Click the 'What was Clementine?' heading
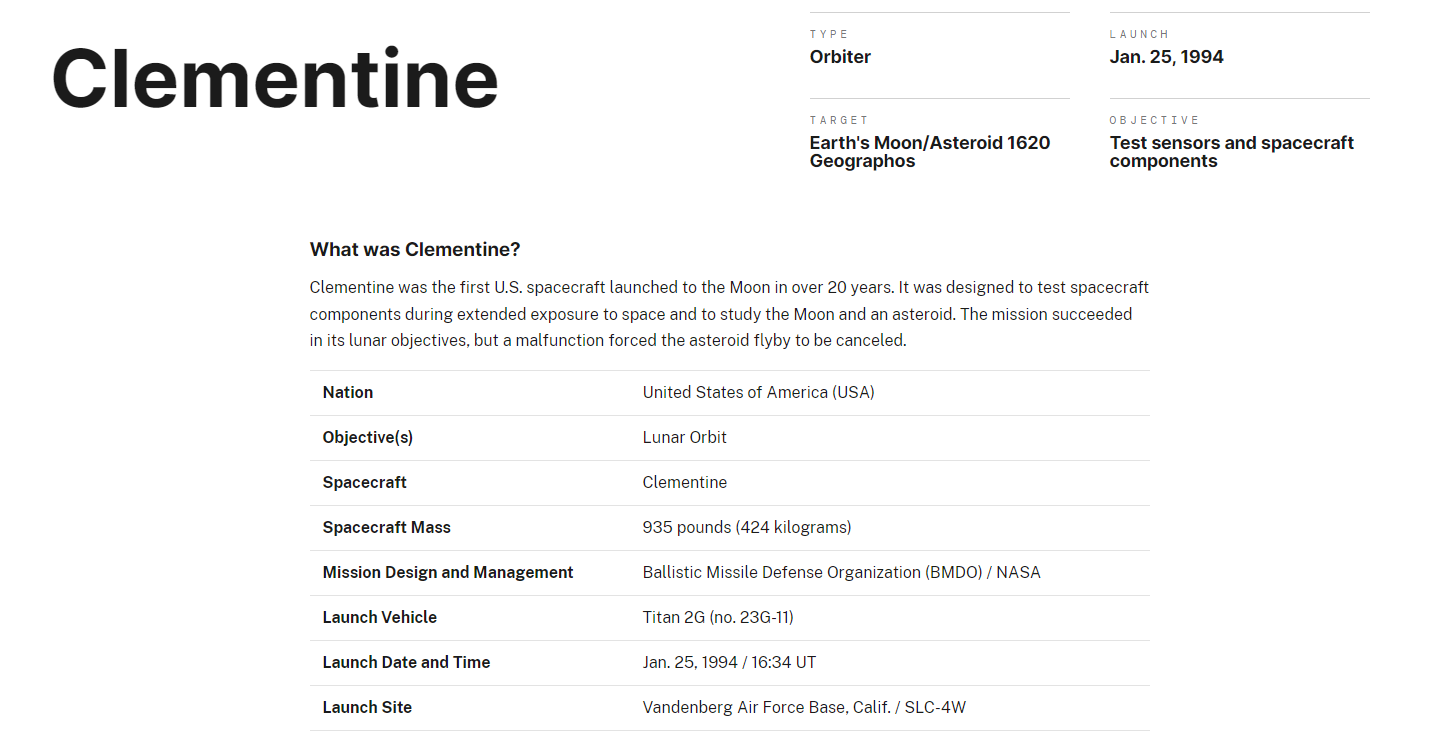 415,249
